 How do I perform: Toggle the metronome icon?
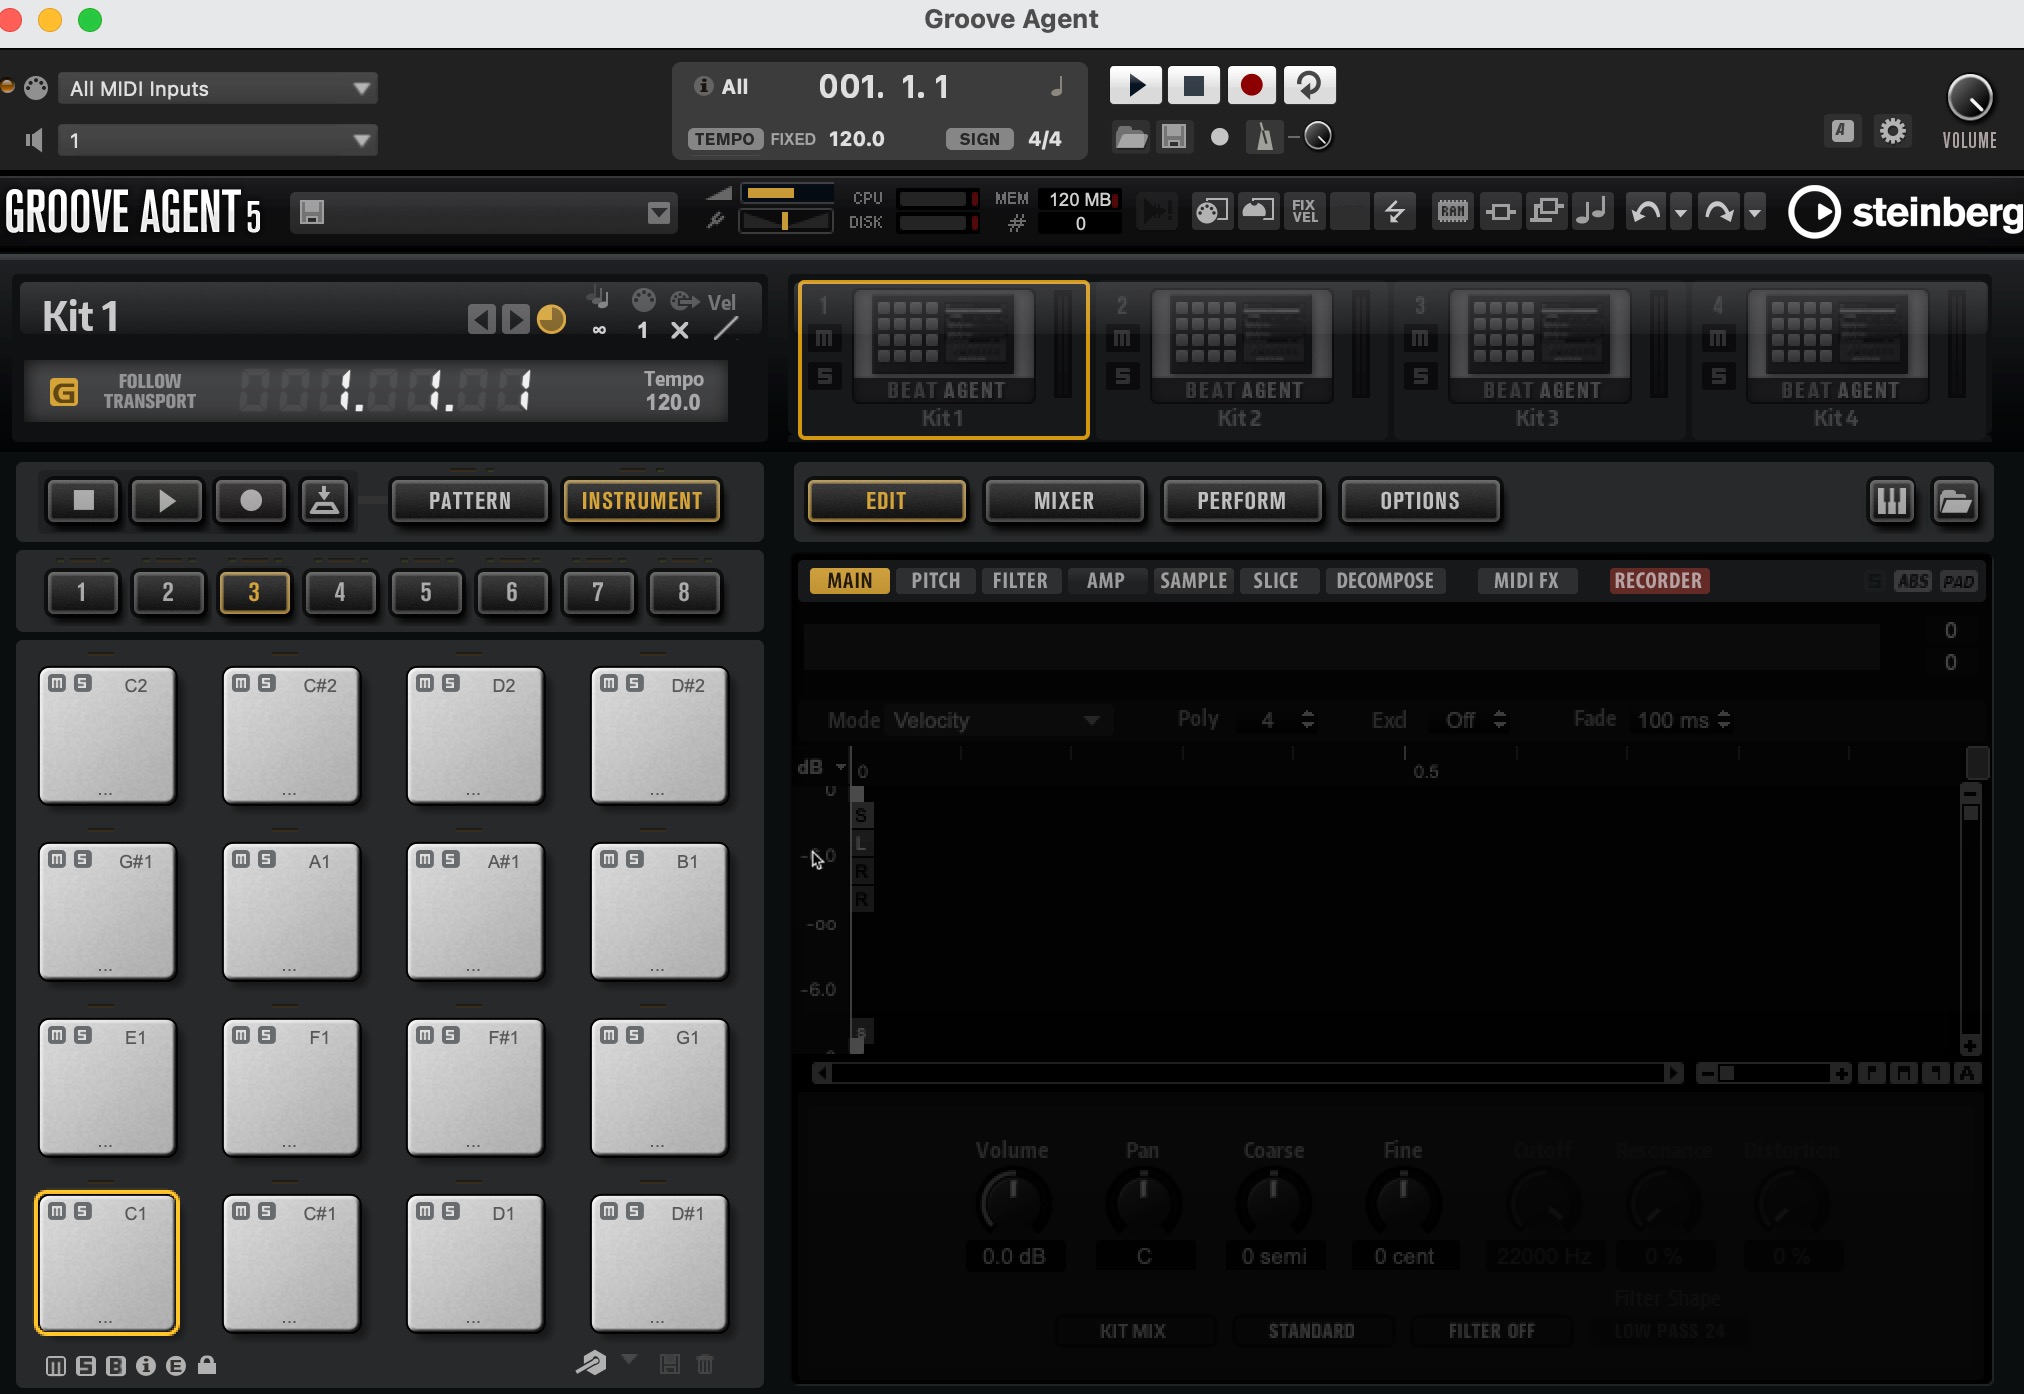(1264, 137)
